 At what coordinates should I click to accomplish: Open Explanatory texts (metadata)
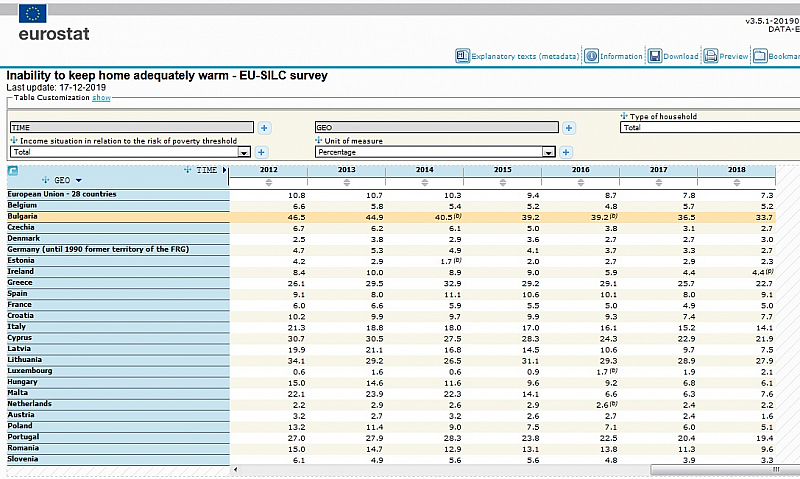point(524,57)
